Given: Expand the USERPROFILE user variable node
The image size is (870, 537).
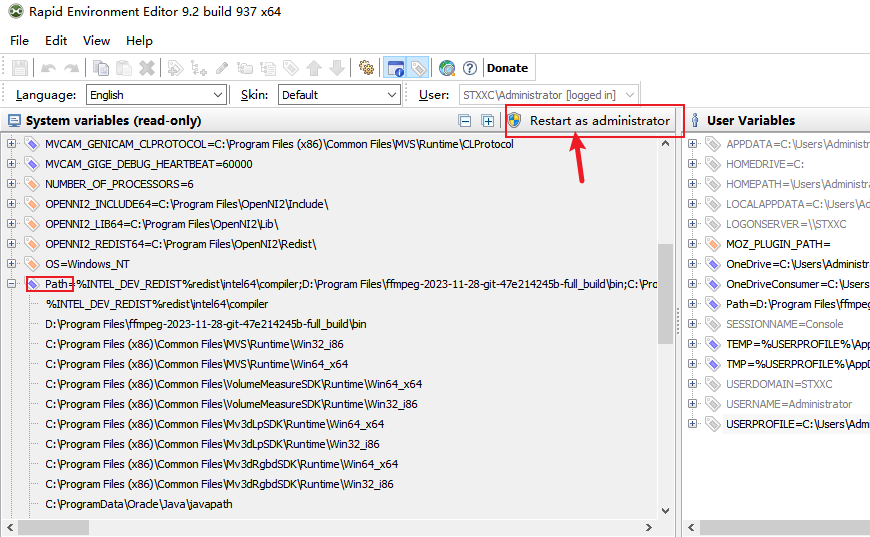Looking at the screenshot, I should click(692, 423).
